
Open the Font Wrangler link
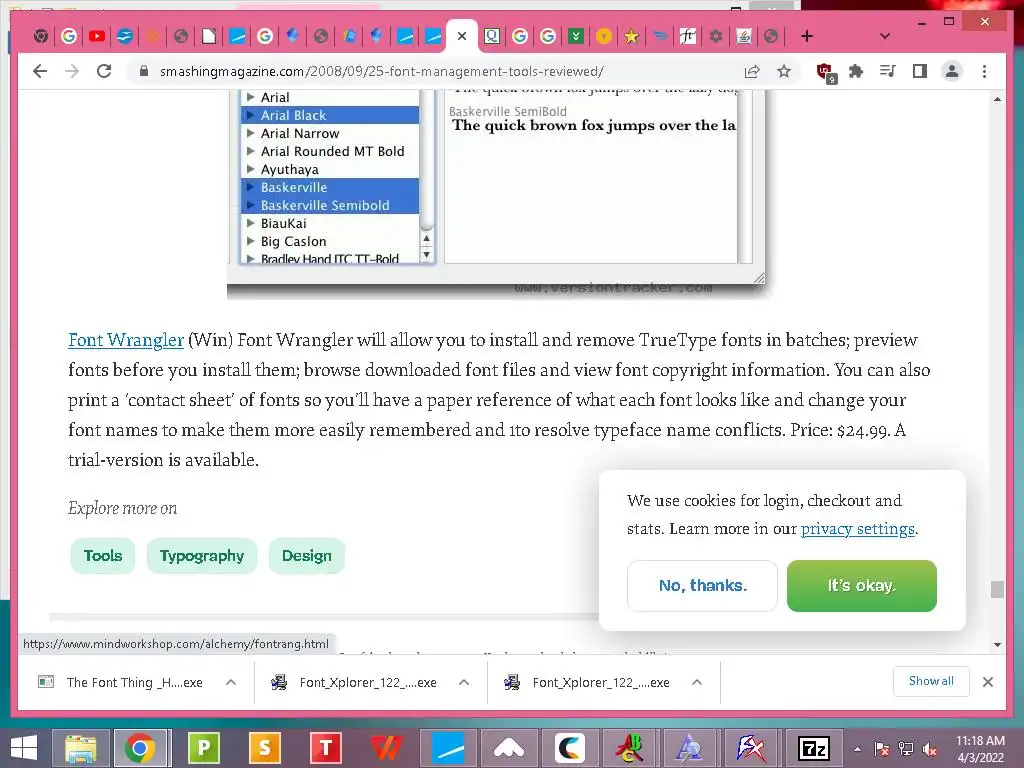click(125, 340)
